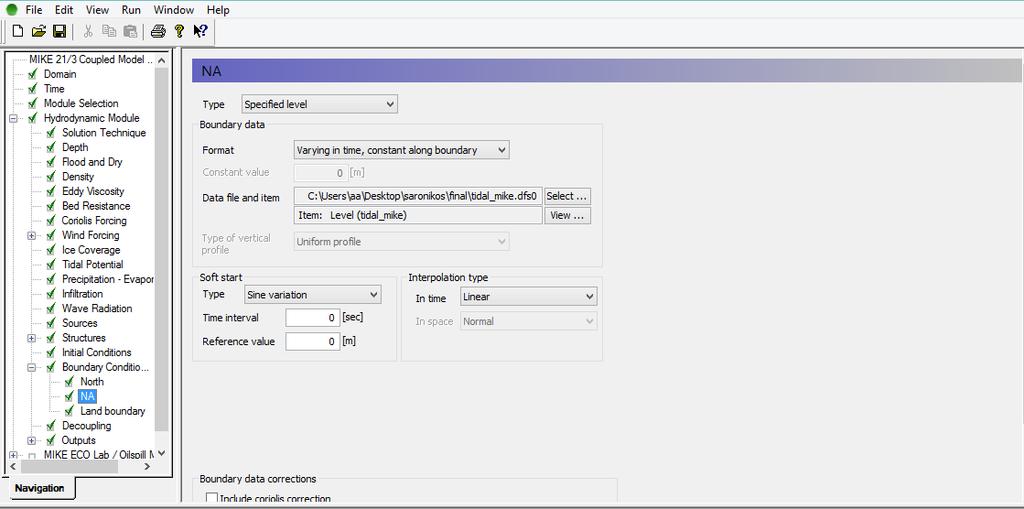Click the Reference value input field

click(313, 342)
